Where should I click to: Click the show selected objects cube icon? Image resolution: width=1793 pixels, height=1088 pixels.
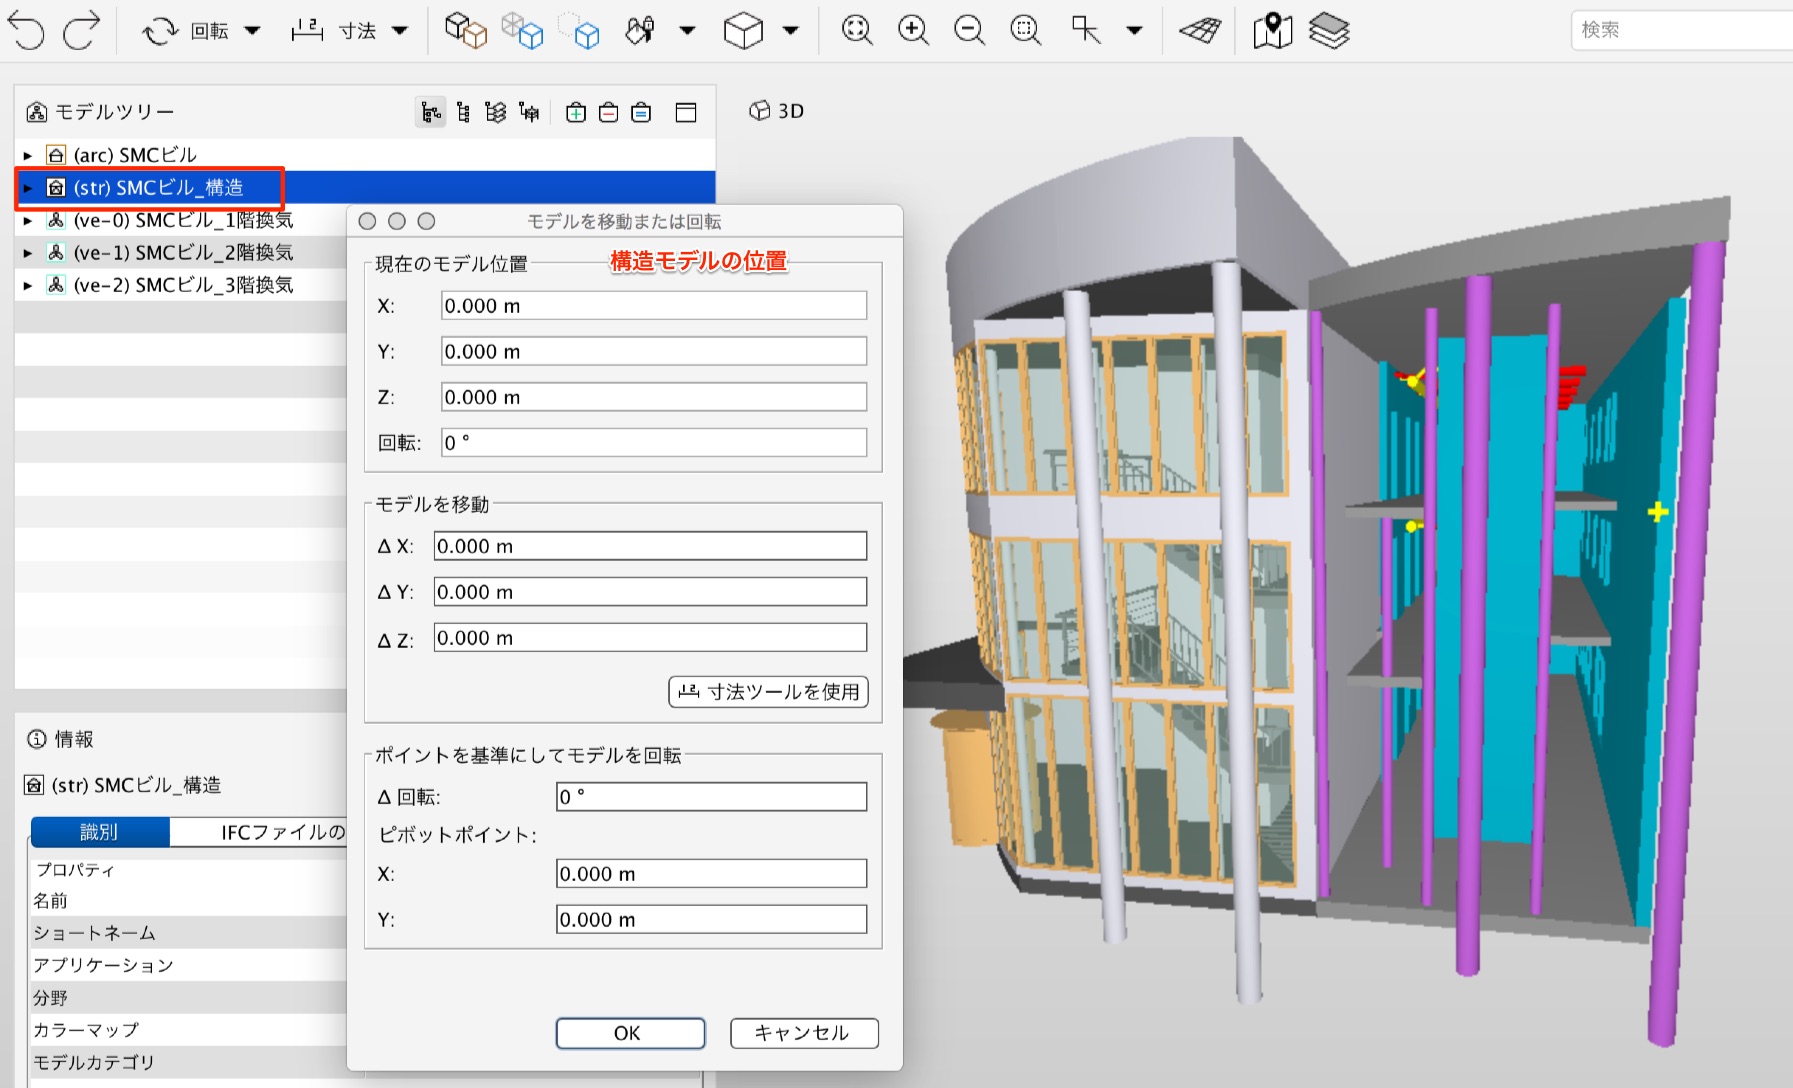tap(465, 30)
